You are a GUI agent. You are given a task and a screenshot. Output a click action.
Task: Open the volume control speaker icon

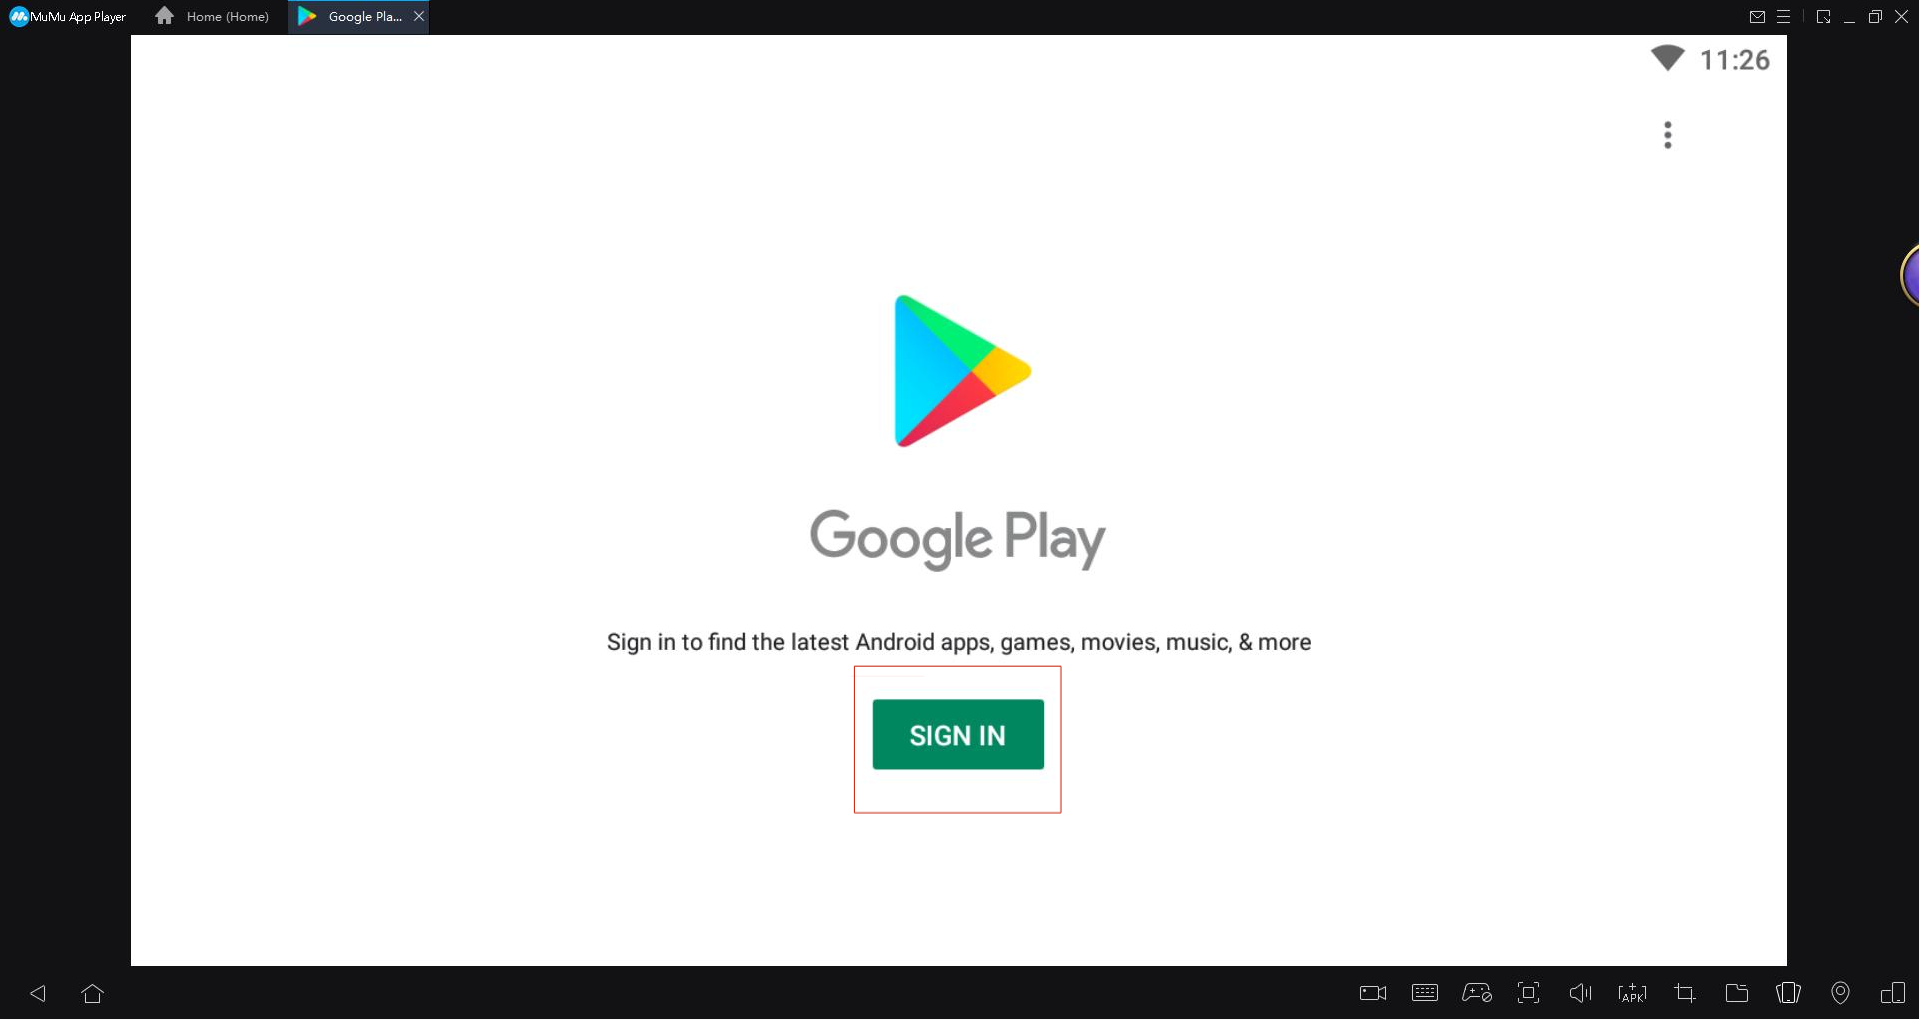click(1581, 993)
